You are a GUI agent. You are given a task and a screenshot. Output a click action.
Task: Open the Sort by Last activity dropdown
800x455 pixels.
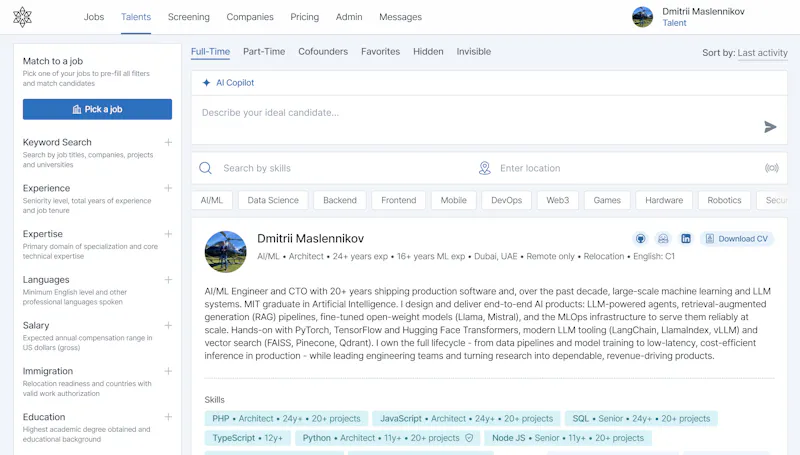(762, 53)
